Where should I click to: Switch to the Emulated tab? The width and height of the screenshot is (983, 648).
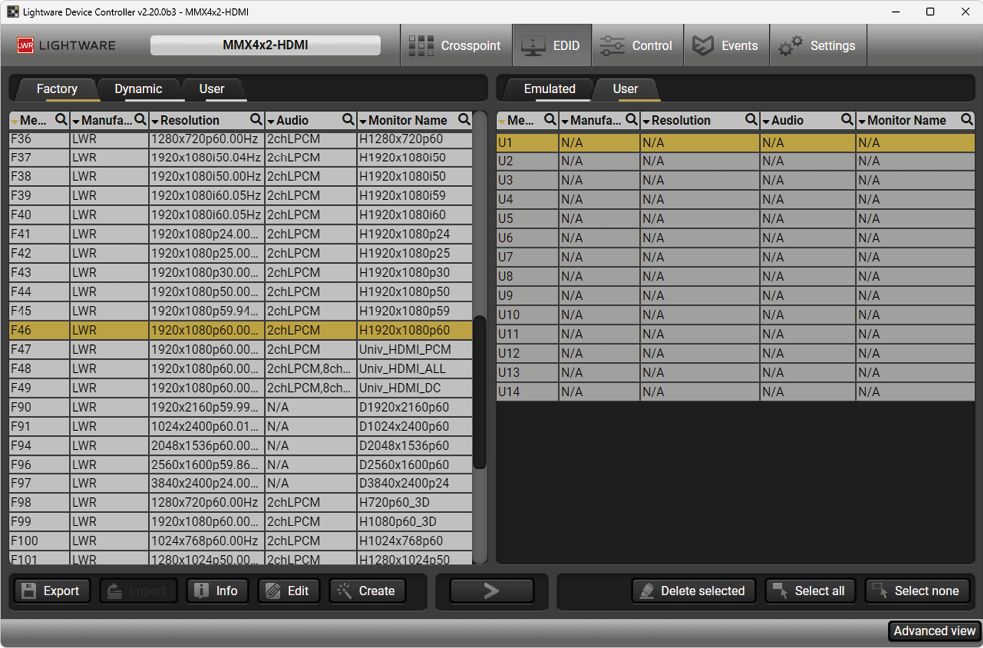[x=549, y=89]
